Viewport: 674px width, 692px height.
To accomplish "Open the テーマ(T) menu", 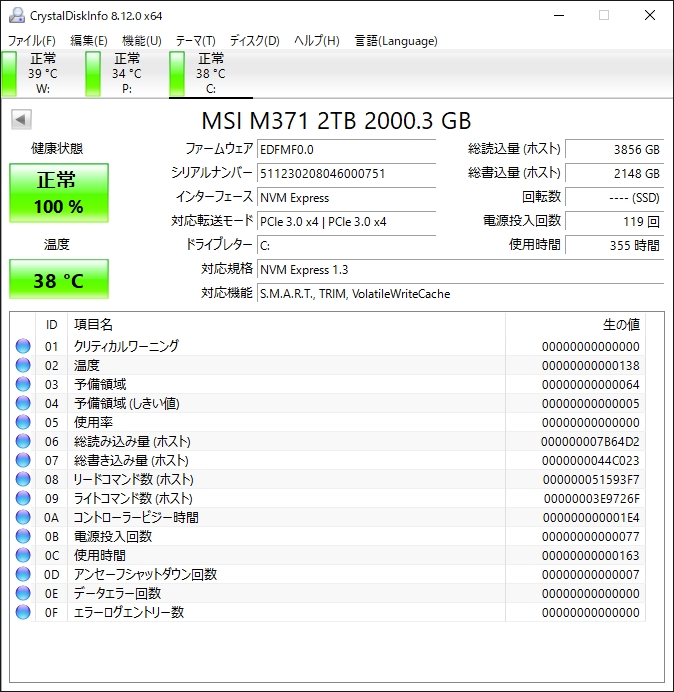I will tap(196, 41).
